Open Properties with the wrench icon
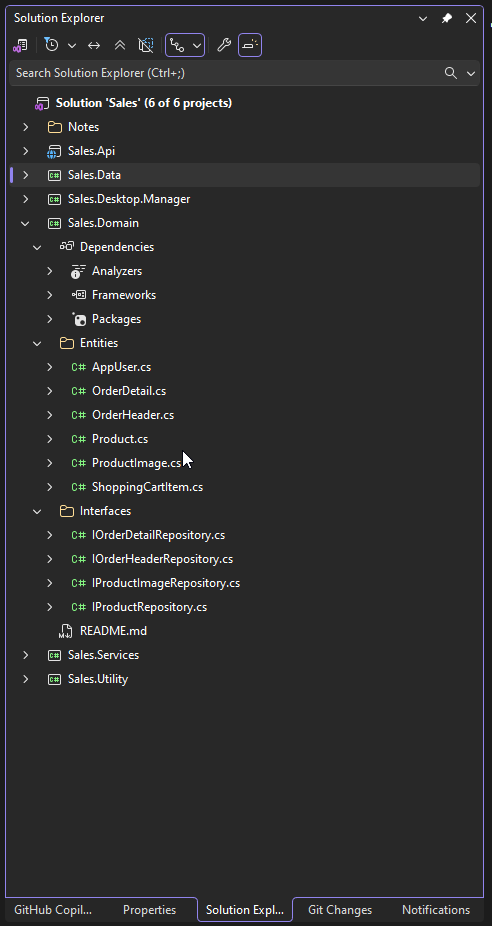492x926 pixels. 223,45
